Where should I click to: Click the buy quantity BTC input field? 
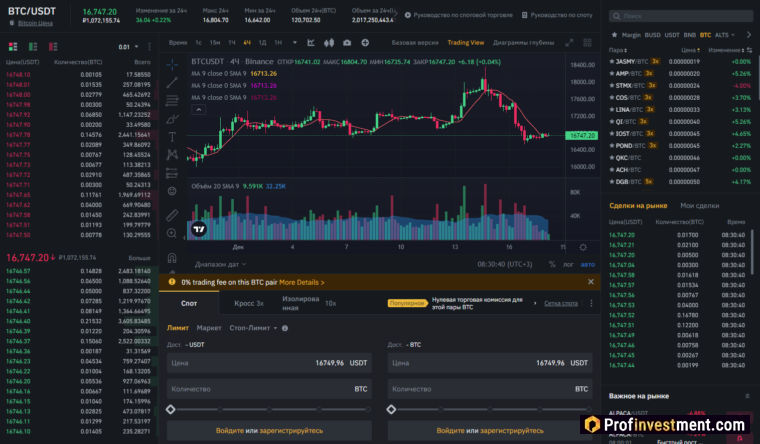[269, 389]
